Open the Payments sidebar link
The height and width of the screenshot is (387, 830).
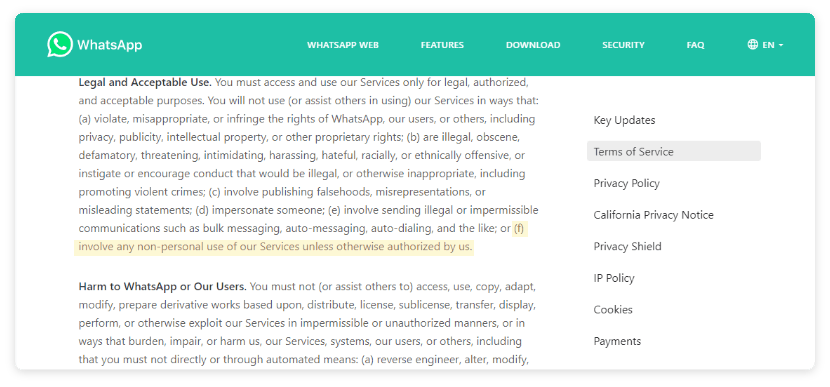pos(617,341)
